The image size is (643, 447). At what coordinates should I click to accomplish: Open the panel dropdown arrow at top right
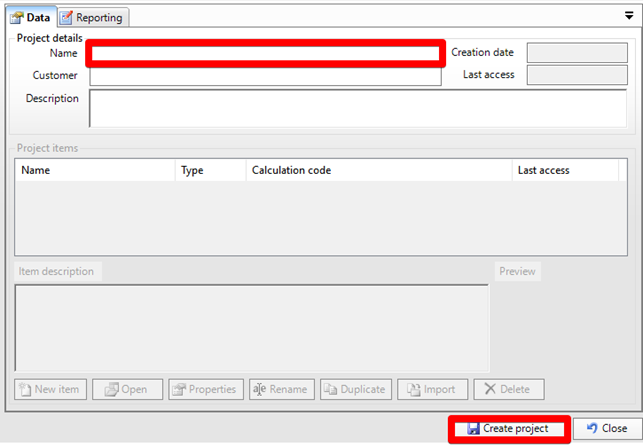click(629, 16)
